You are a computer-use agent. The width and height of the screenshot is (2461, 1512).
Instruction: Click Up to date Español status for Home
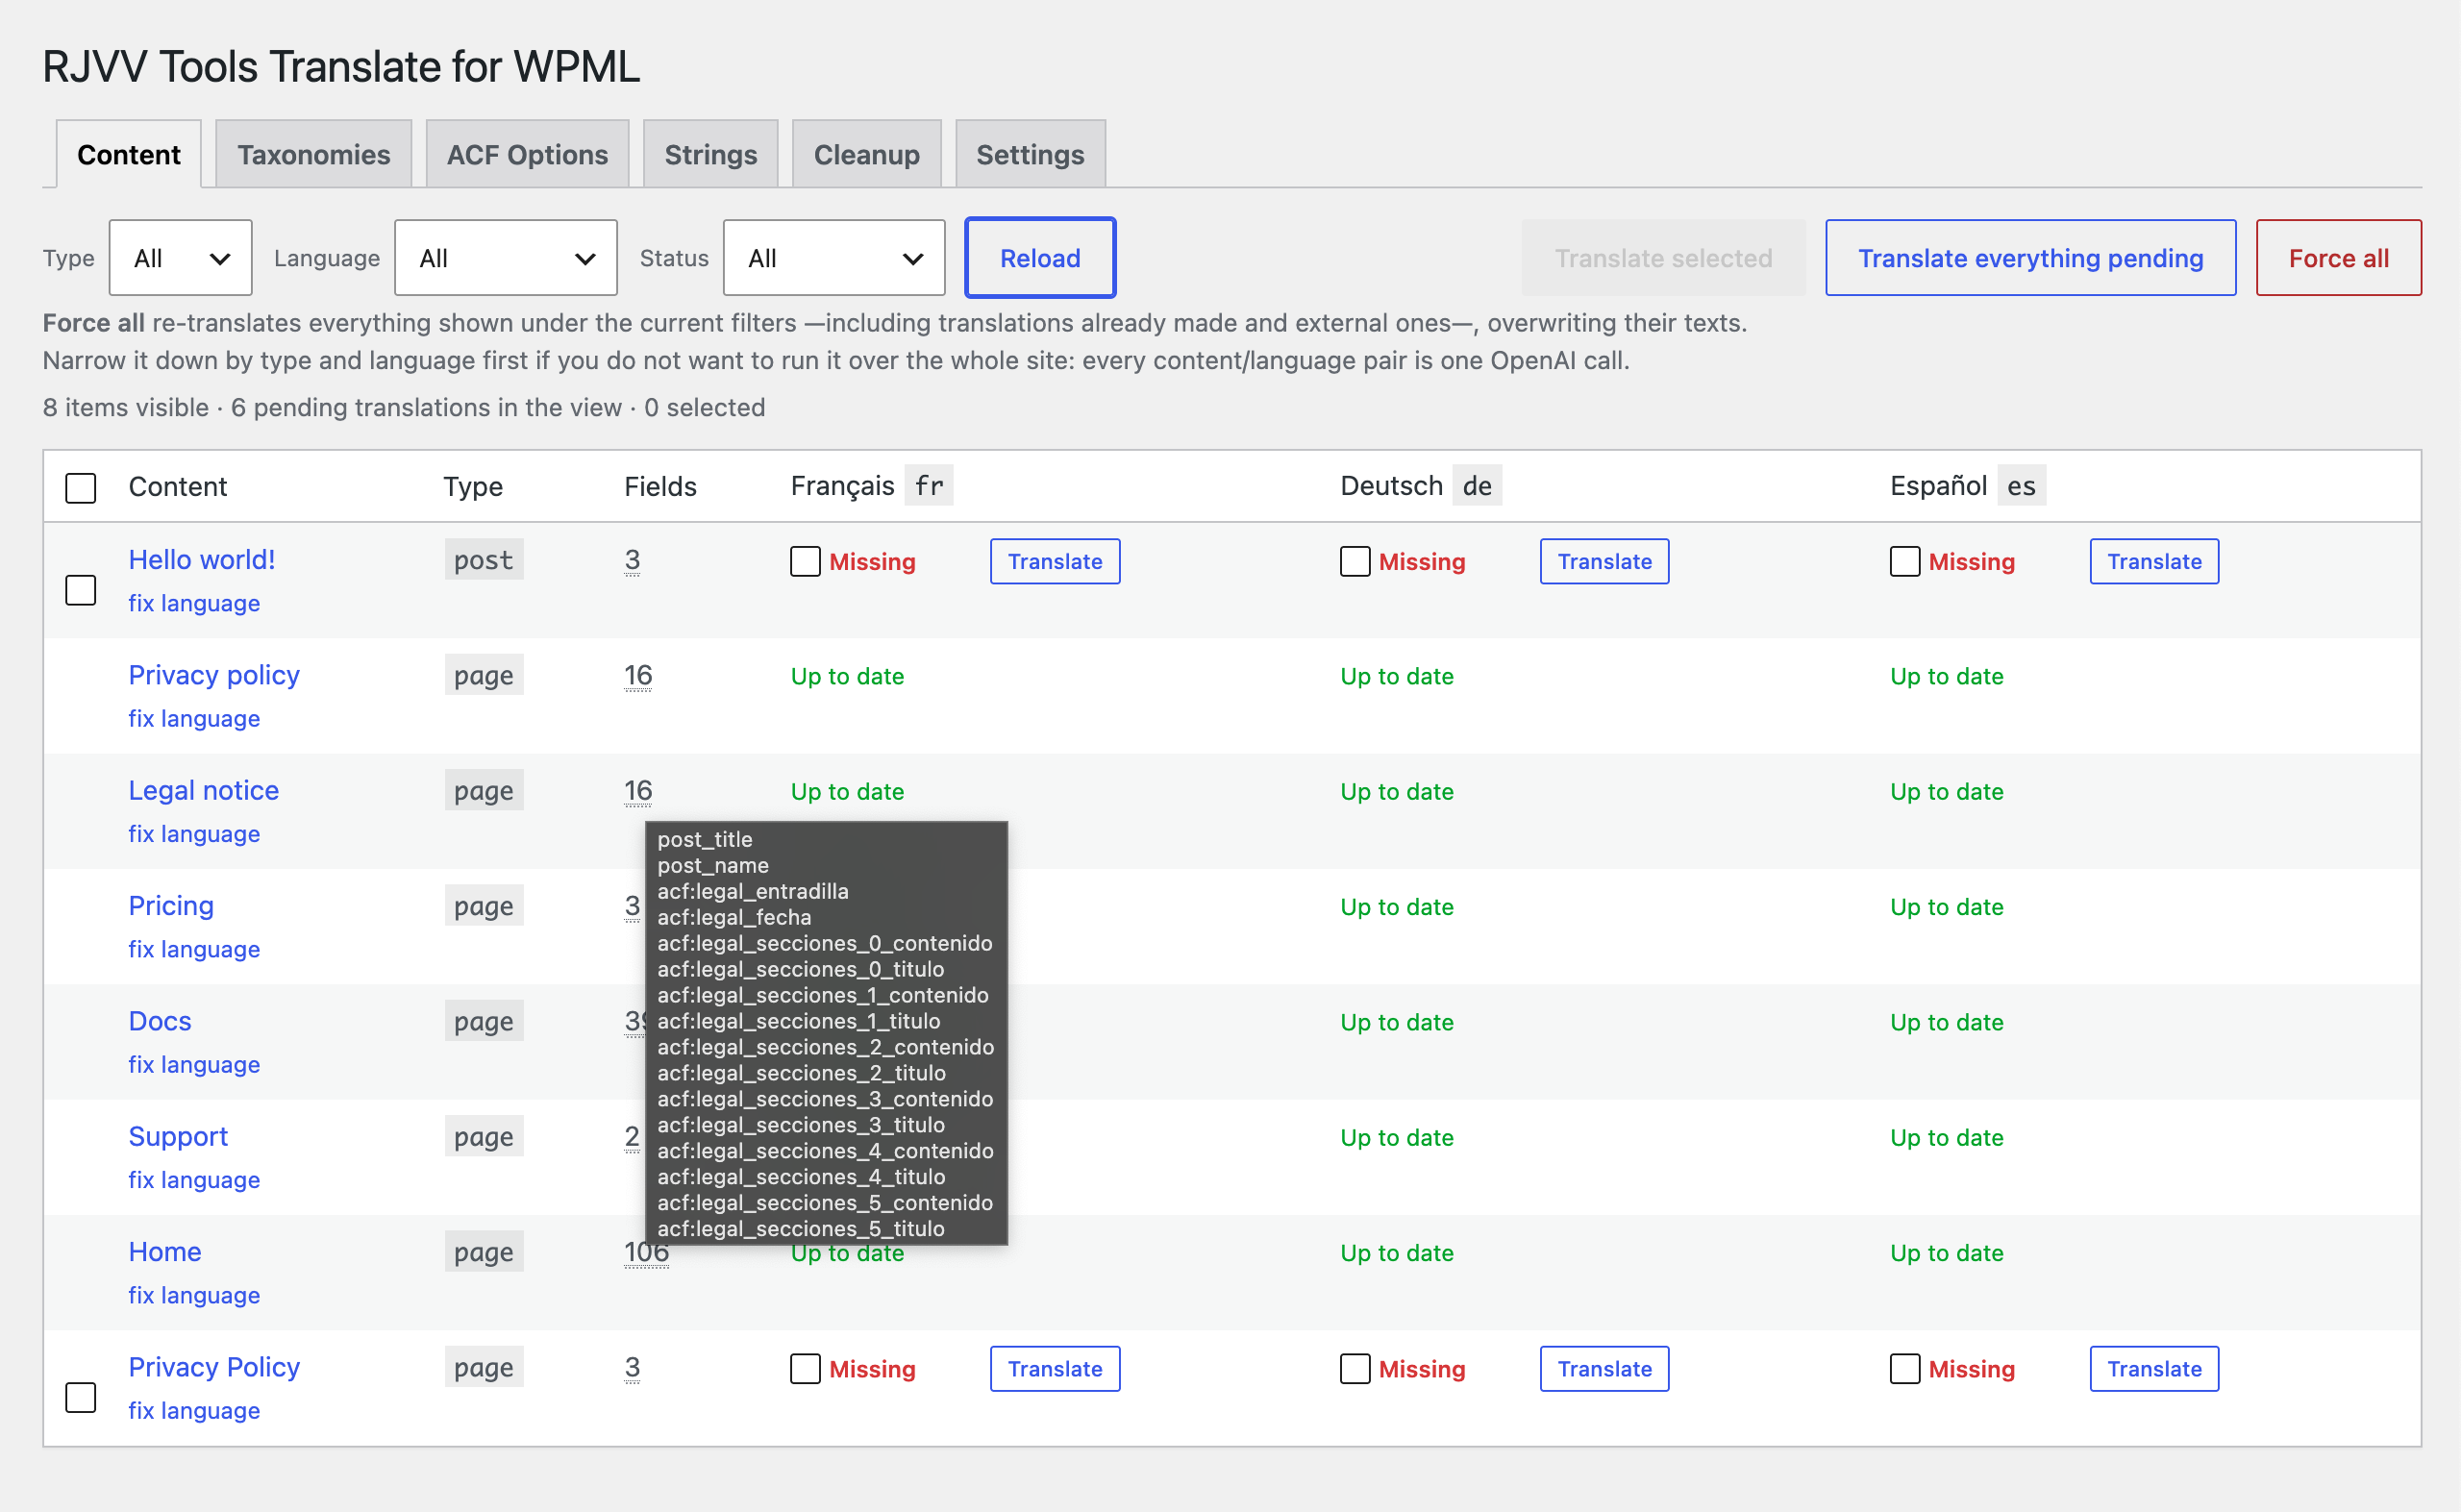pyautogui.click(x=1946, y=1253)
